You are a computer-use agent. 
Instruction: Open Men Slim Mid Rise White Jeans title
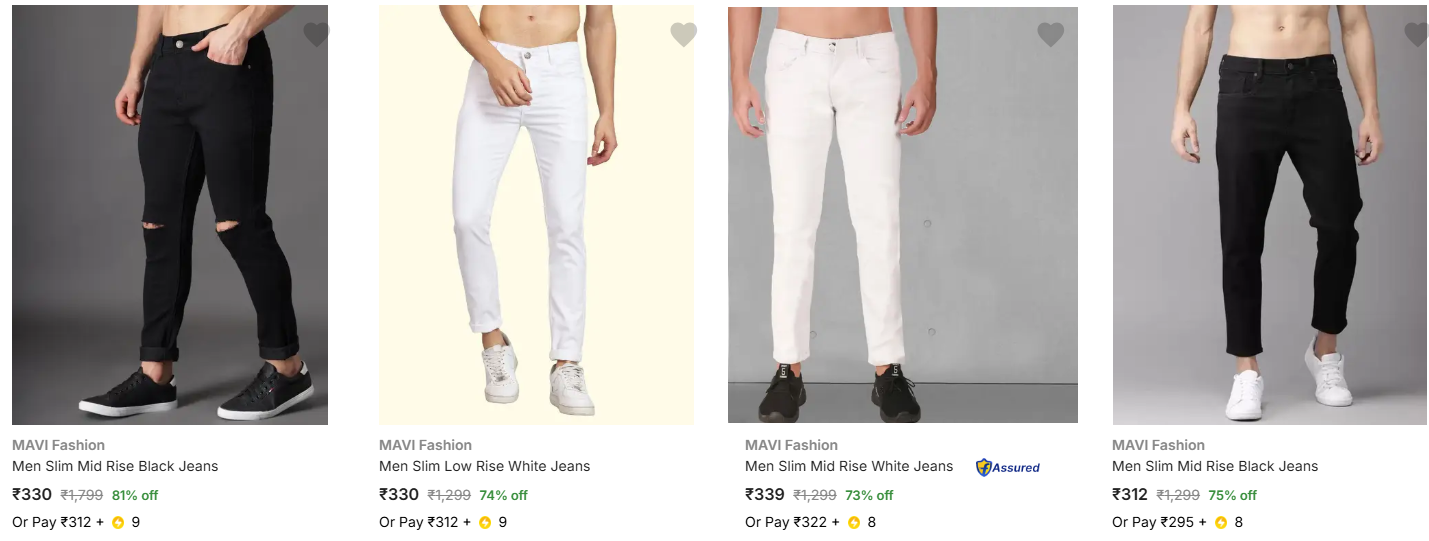pos(849,466)
